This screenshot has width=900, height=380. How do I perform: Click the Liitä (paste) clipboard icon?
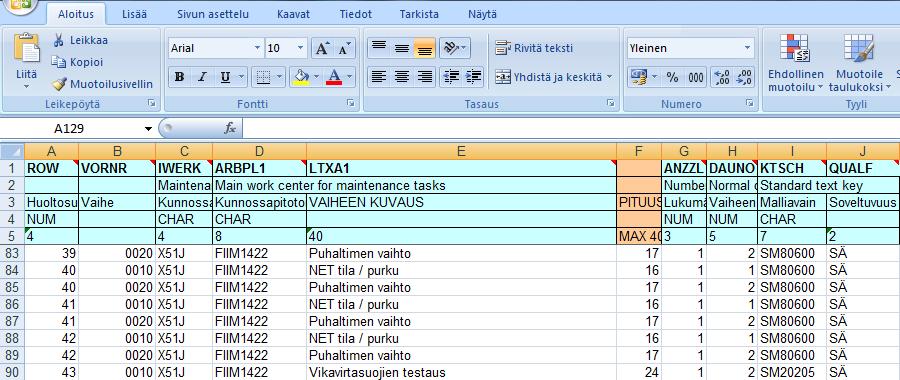(x=26, y=49)
